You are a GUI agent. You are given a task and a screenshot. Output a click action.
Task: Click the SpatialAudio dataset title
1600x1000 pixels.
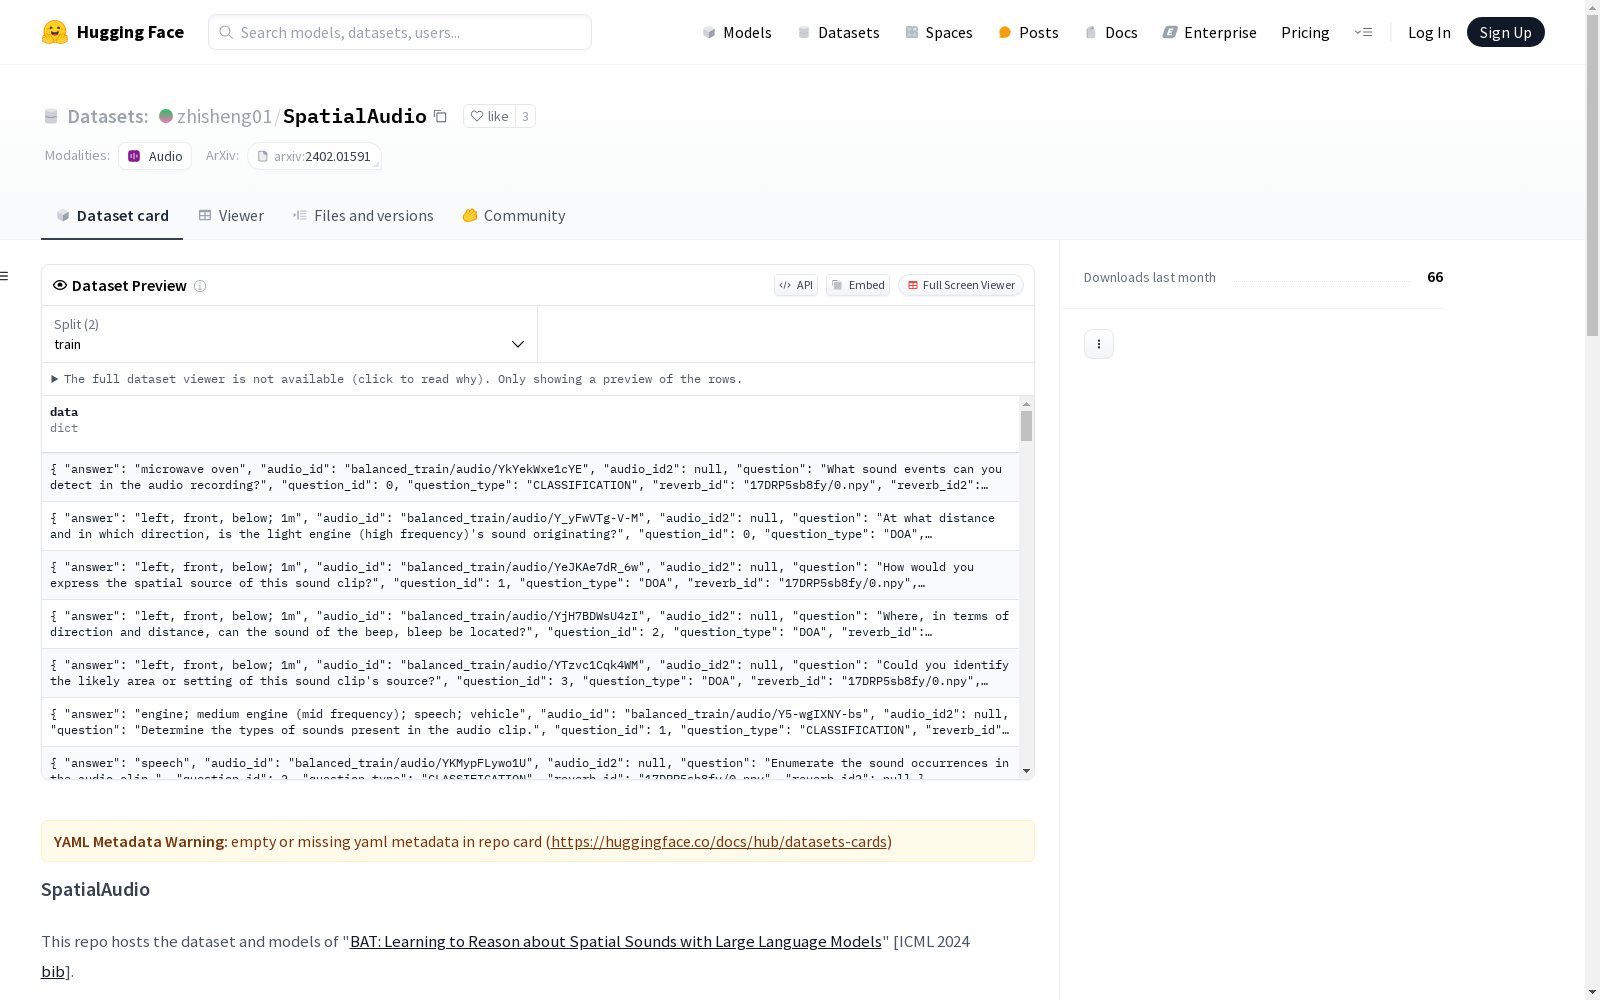tap(355, 116)
